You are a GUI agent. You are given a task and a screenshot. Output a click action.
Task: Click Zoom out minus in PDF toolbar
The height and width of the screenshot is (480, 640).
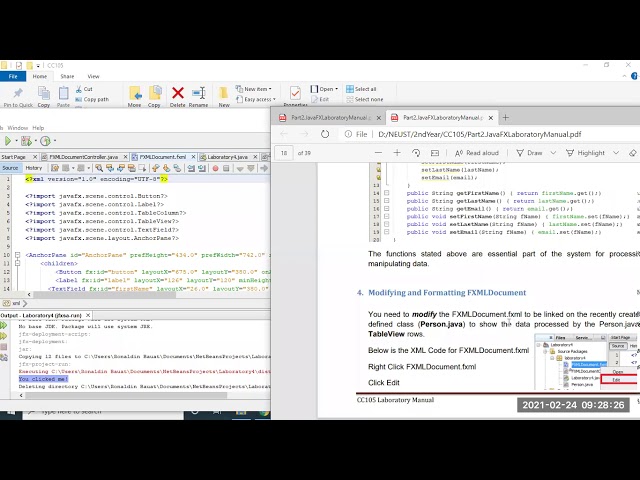pyautogui.click(x=378, y=153)
